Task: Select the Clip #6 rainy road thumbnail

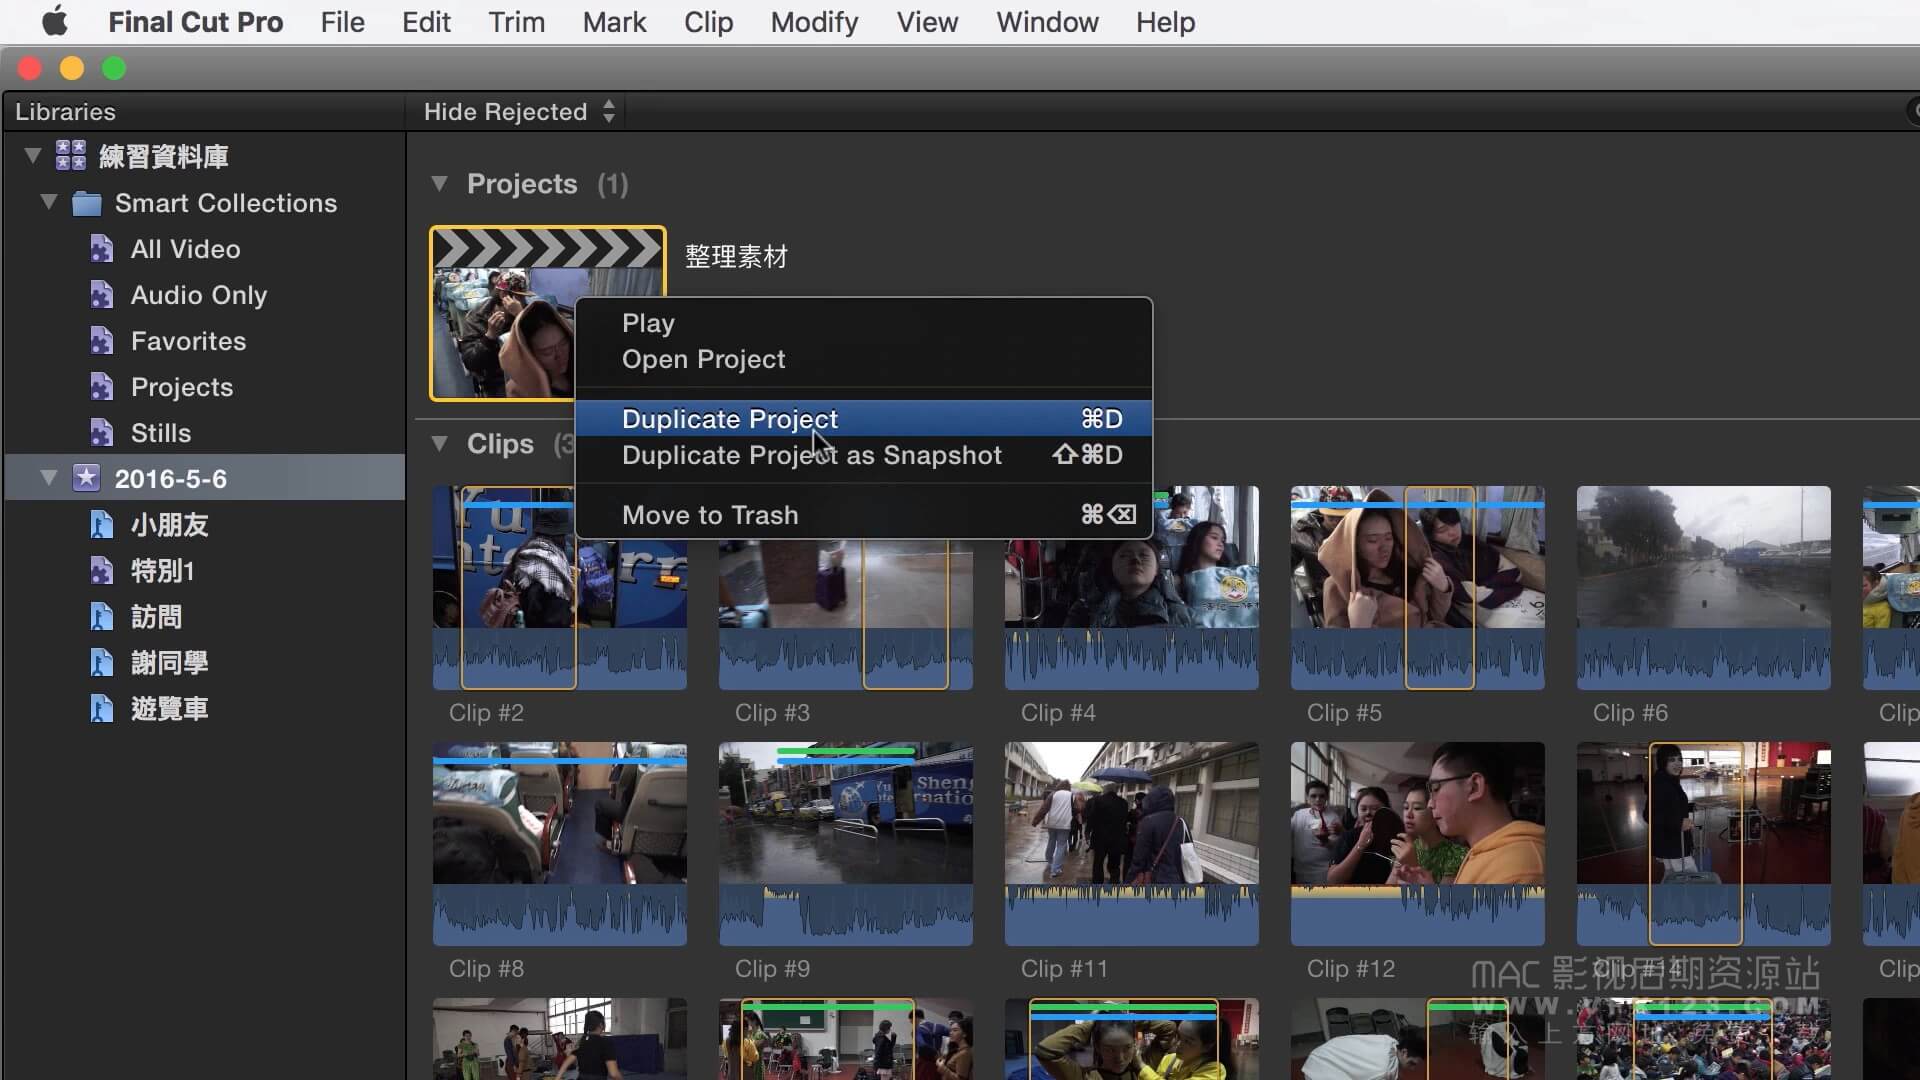Action: pyautogui.click(x=1703, y=588)
